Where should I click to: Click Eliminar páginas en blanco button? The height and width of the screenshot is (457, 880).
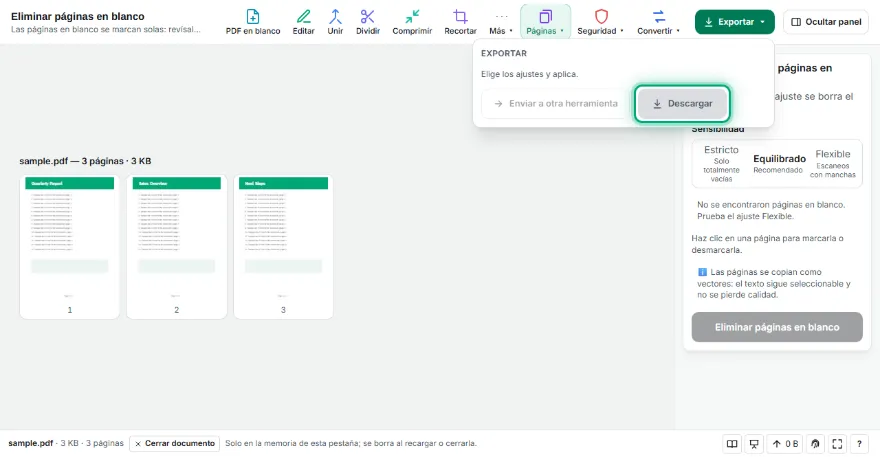coord(777,327)
